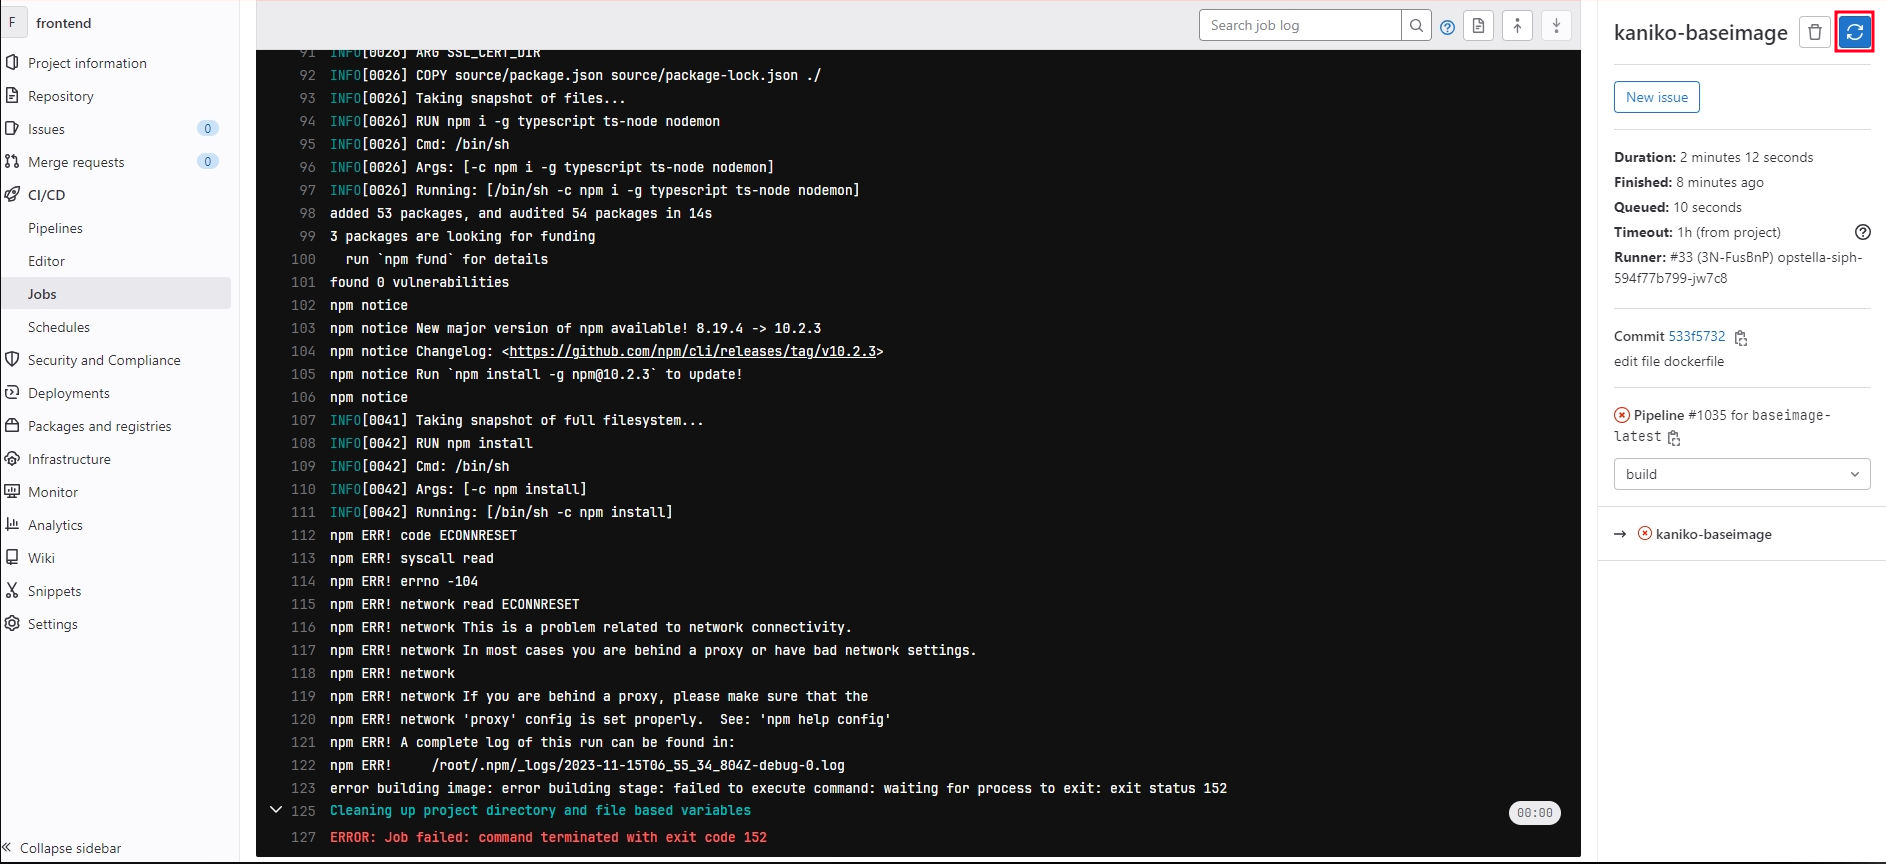Jump to bottom of job log
The image size is (1886, 864).
(x=1556, y=26)
